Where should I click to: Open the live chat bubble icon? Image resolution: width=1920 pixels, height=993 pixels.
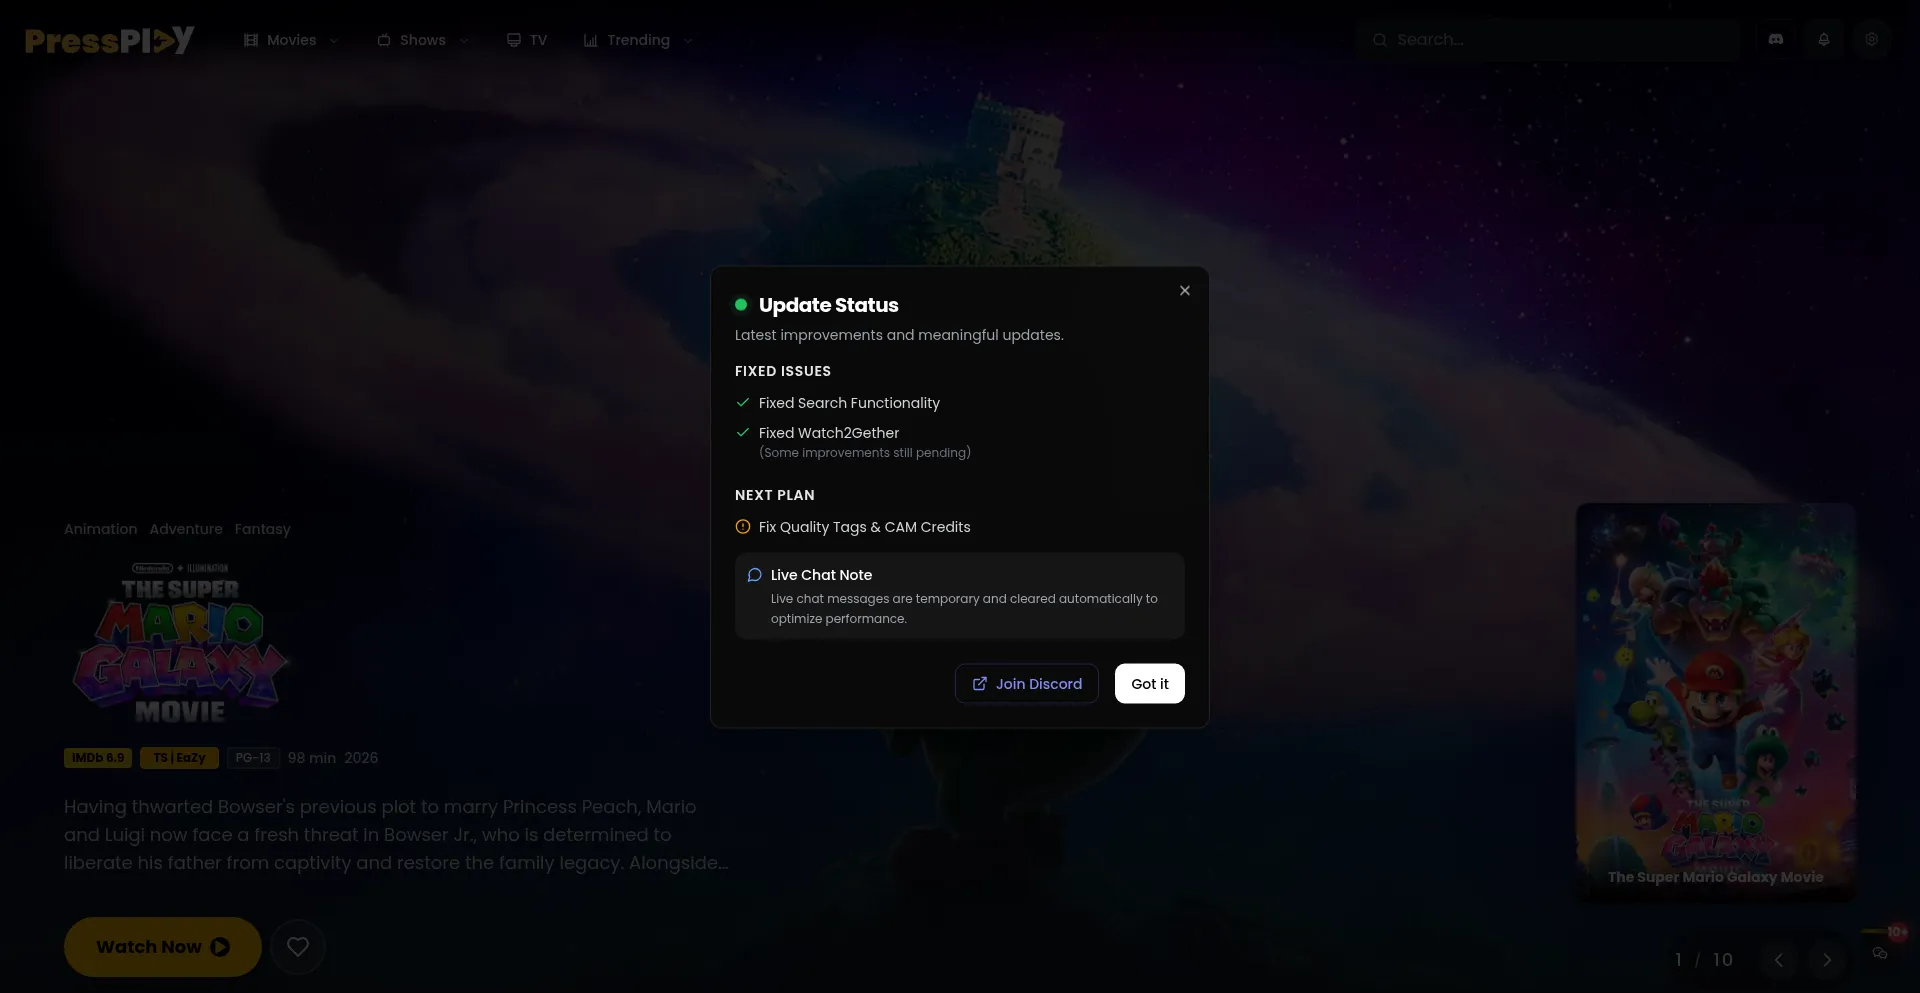(1880, 953)
